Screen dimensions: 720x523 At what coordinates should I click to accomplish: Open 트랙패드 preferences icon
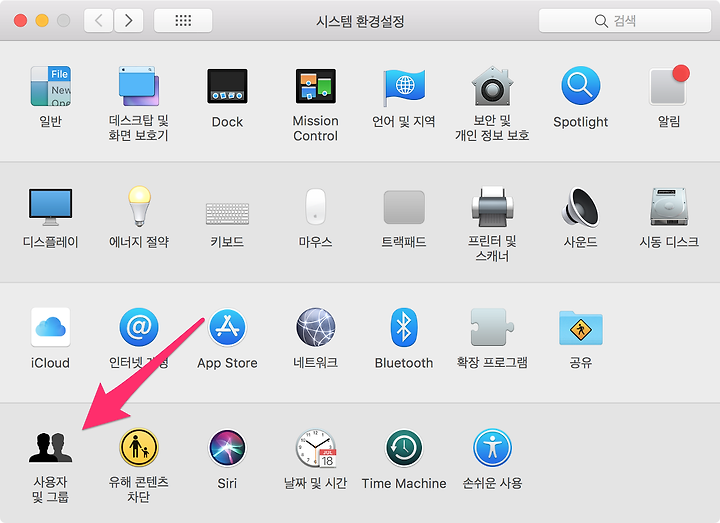tap(404, 207)
